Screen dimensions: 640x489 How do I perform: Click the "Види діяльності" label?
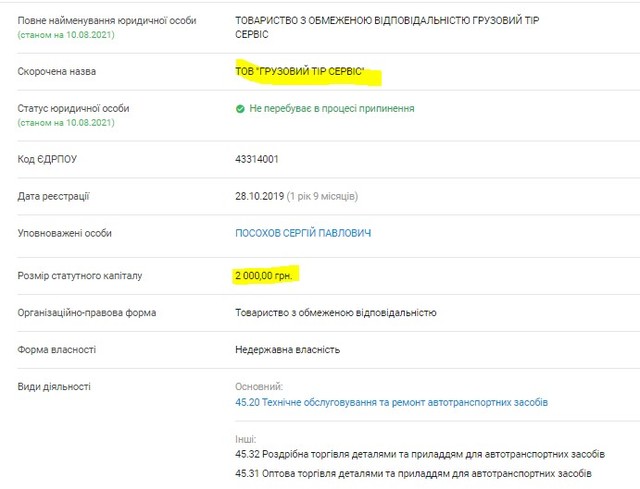click(54, 386)
